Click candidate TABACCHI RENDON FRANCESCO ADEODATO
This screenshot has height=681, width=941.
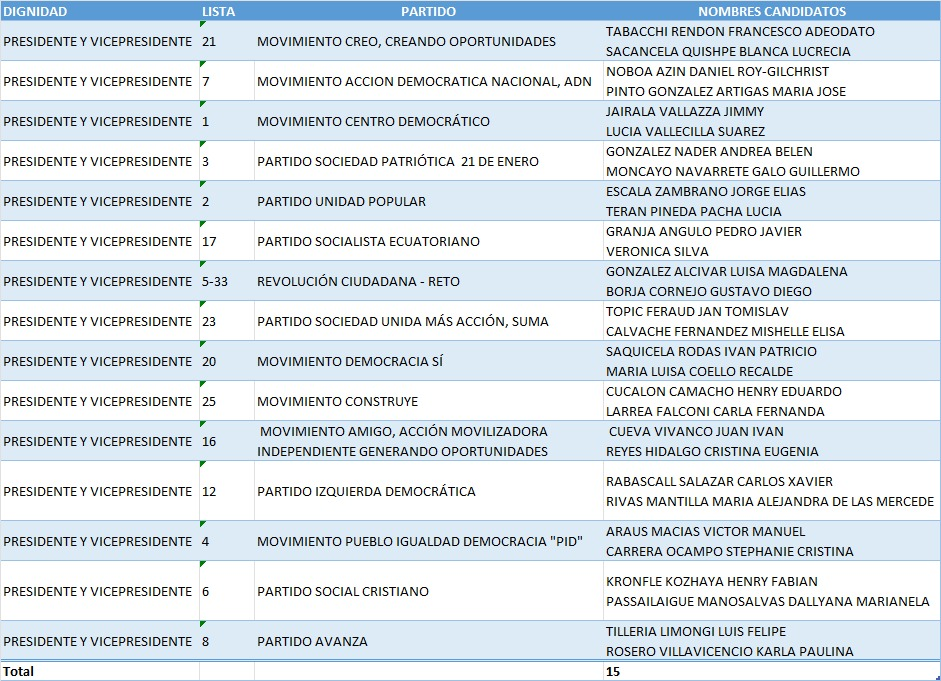740,31
